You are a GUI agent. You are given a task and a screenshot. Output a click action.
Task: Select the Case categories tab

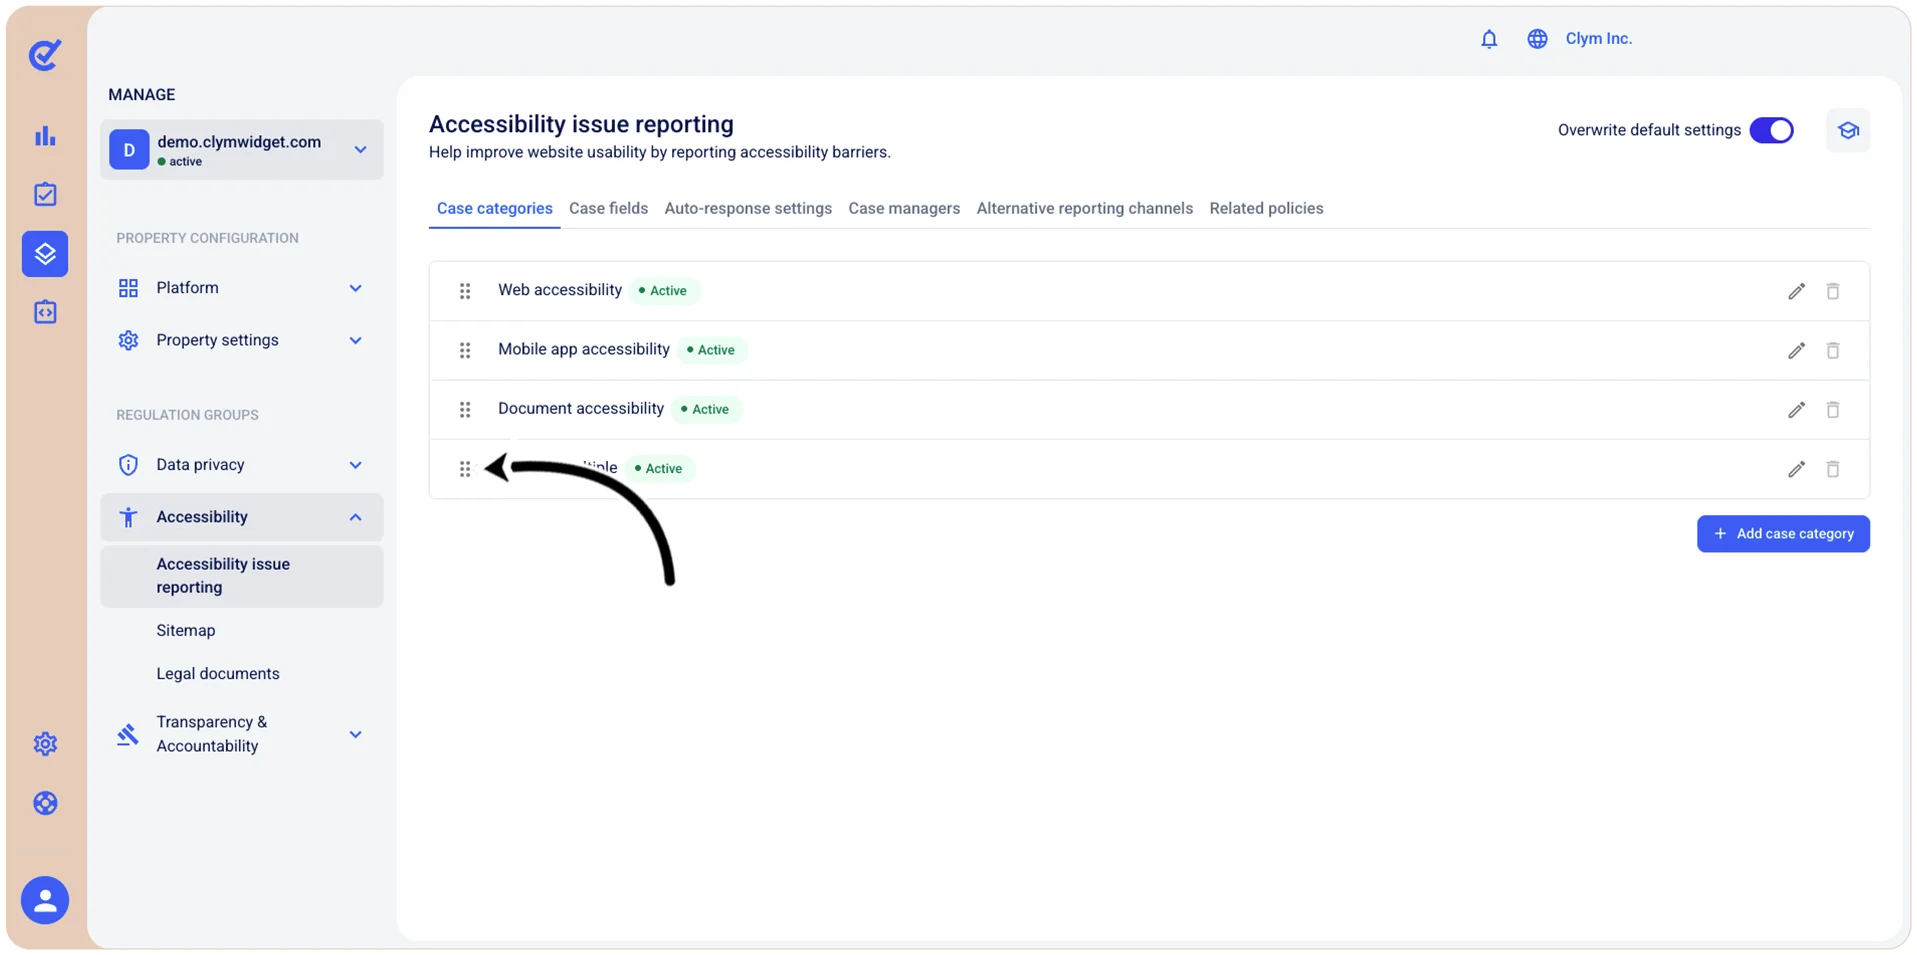(x=494, y=208)
